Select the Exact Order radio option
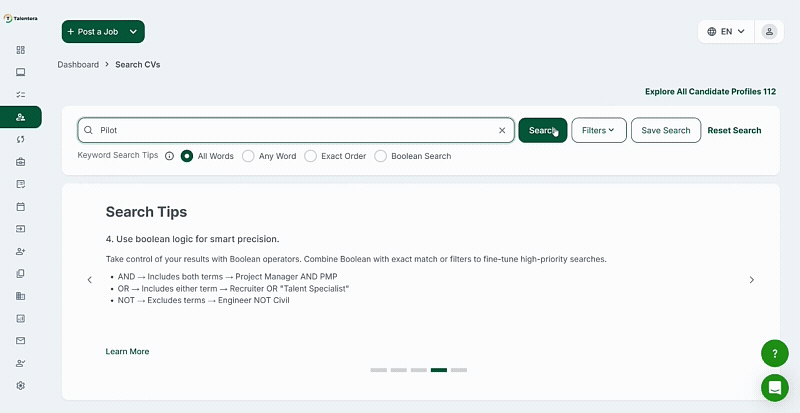 pos(310,156)
